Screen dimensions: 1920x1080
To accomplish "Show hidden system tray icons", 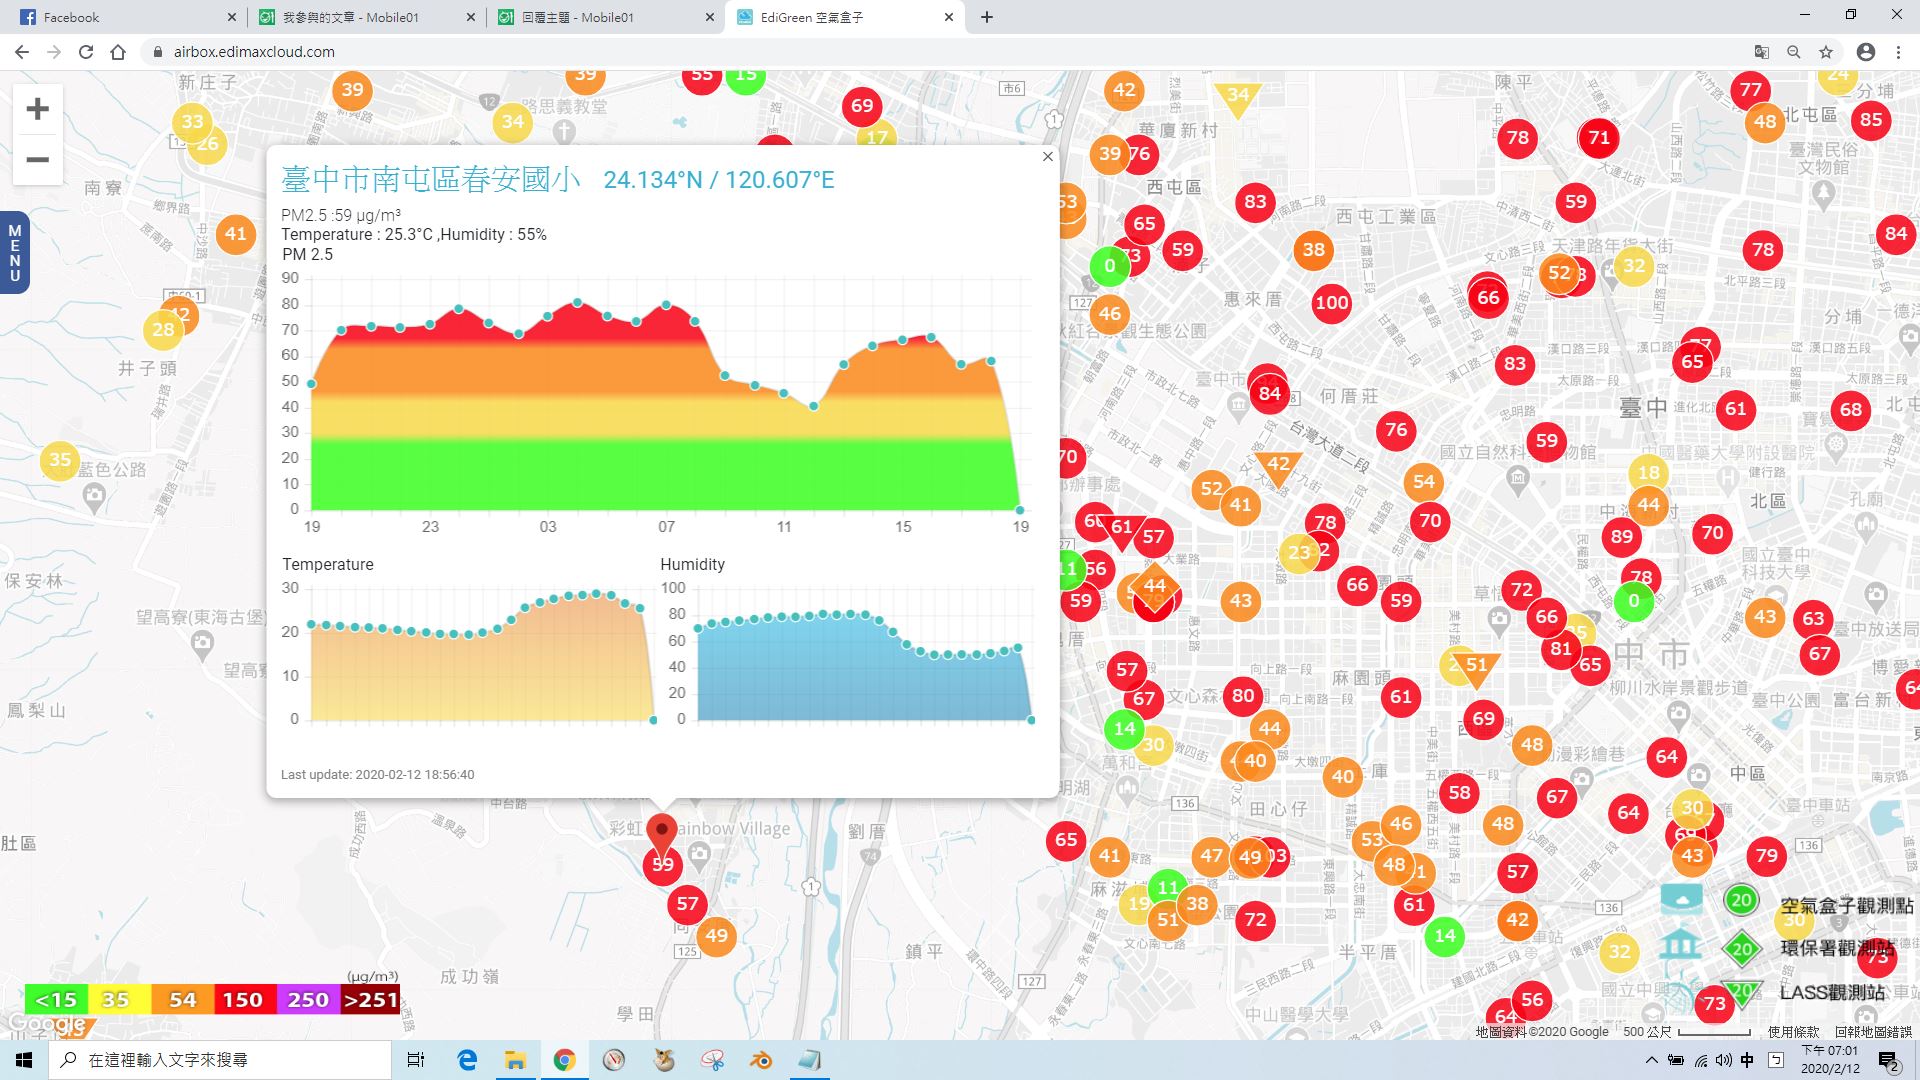I will pyautogui.click(x=1651, y=1060).
